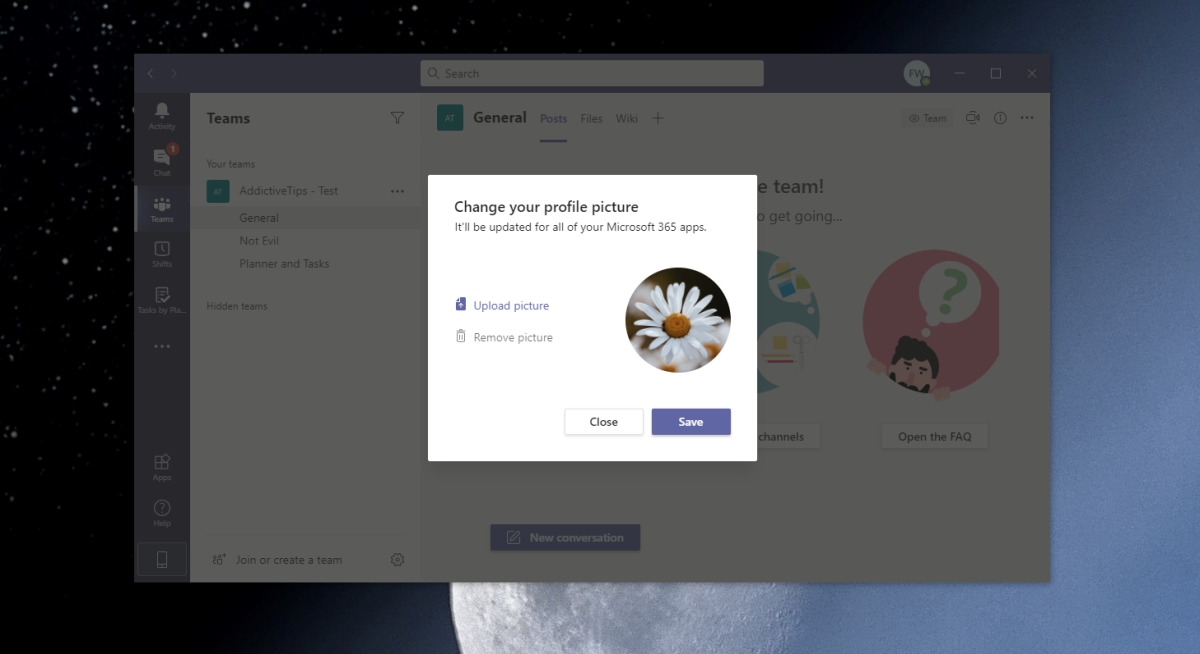Close the profile picture dialog

[x=604, y=422]
